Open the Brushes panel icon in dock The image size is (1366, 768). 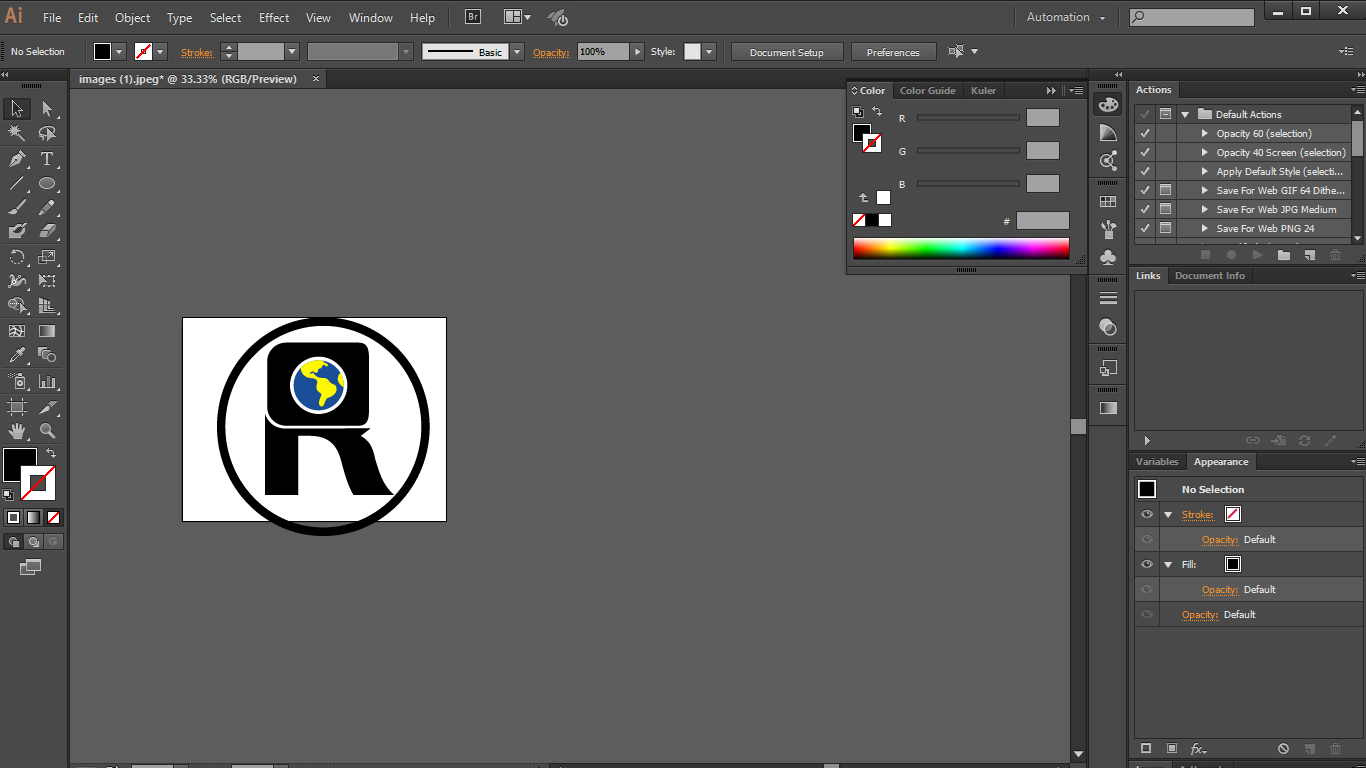click(x=1108, y=230)
